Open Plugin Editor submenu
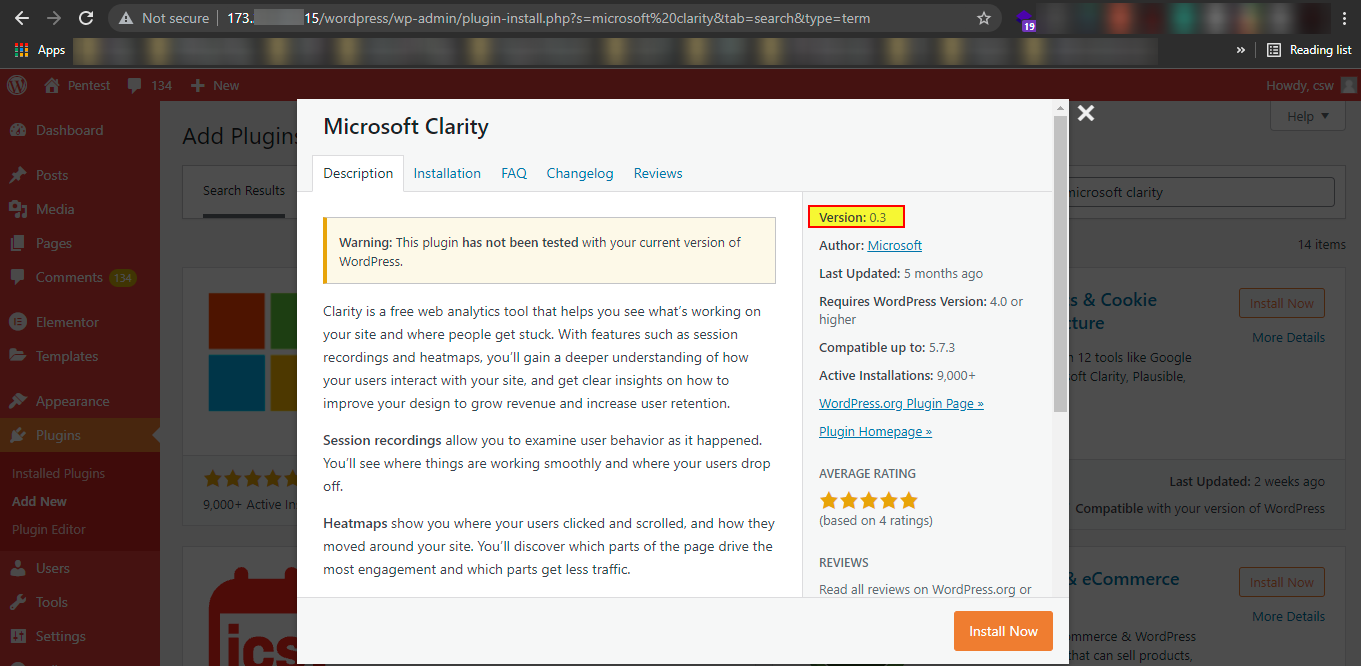Viewport: 1361px width, 666px height. 49,529
